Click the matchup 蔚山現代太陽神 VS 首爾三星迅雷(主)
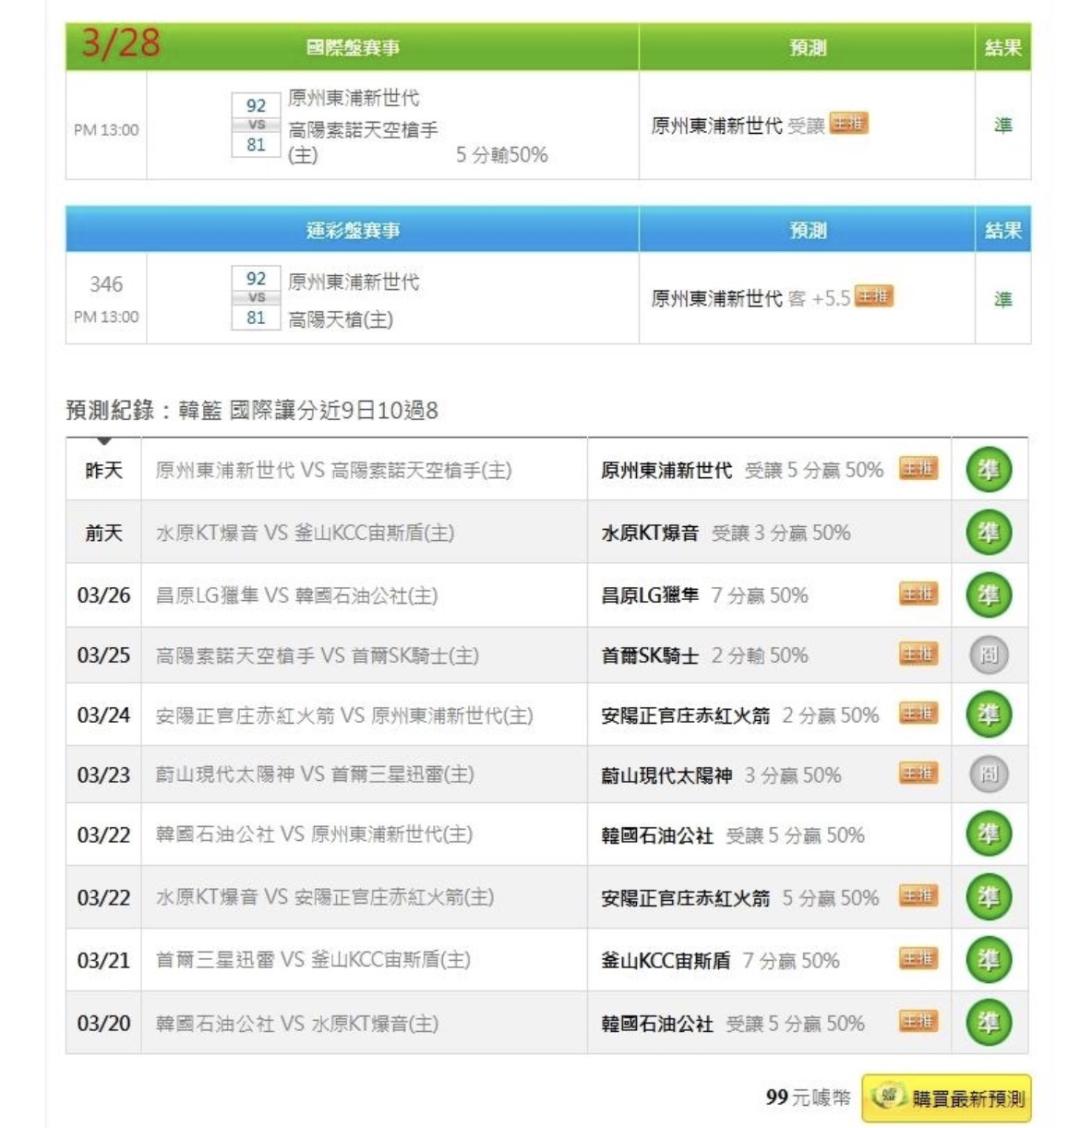This screenshot has height=1128, width=1080. (x=315, y=775)
